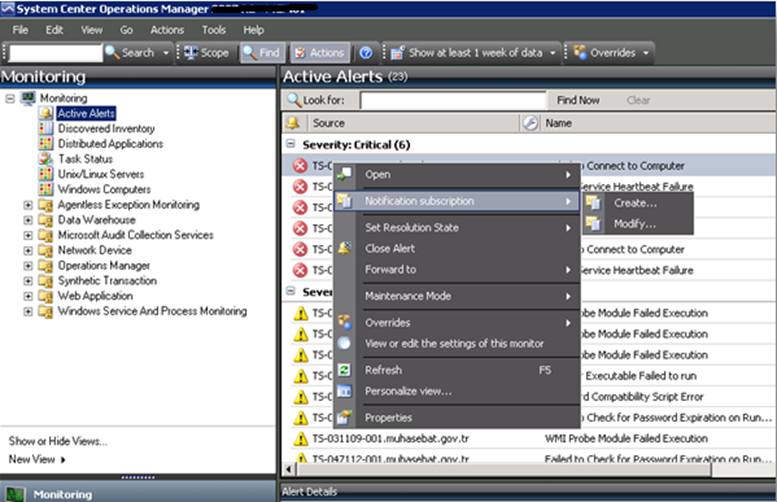Click the Personalize view icon in context menu
This screenshot has height=502, width=777.
(344, 391)
